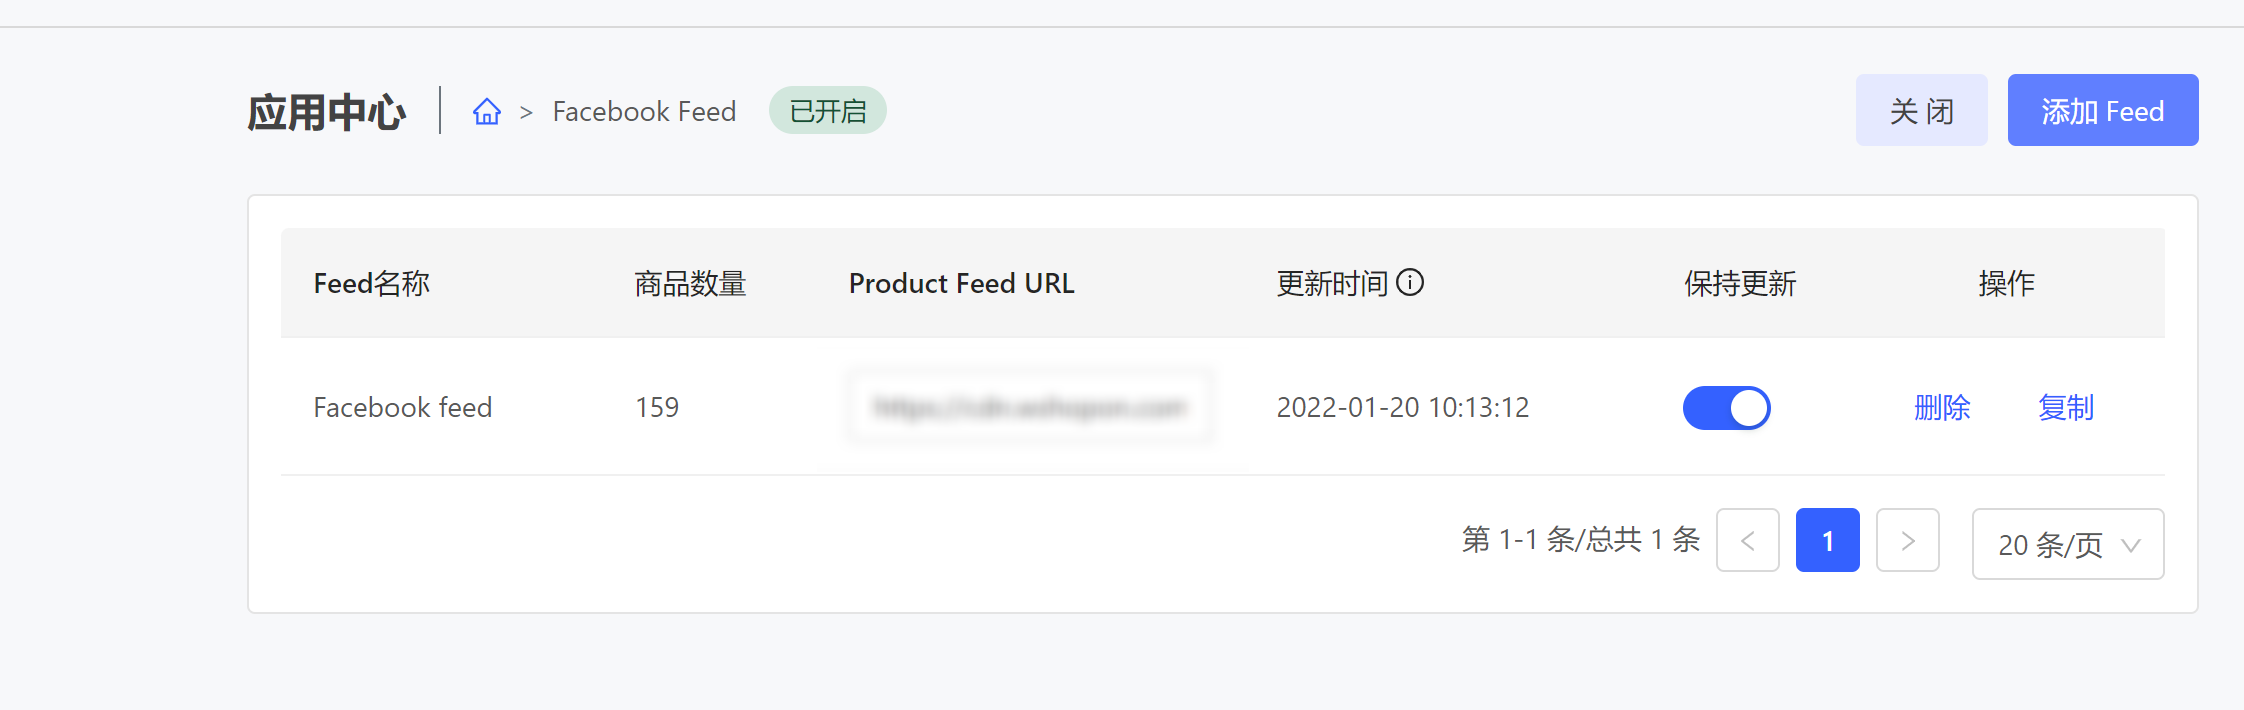
Task: Toggle the 保持更新 switch for Facebook feed
Action: 1726,408
